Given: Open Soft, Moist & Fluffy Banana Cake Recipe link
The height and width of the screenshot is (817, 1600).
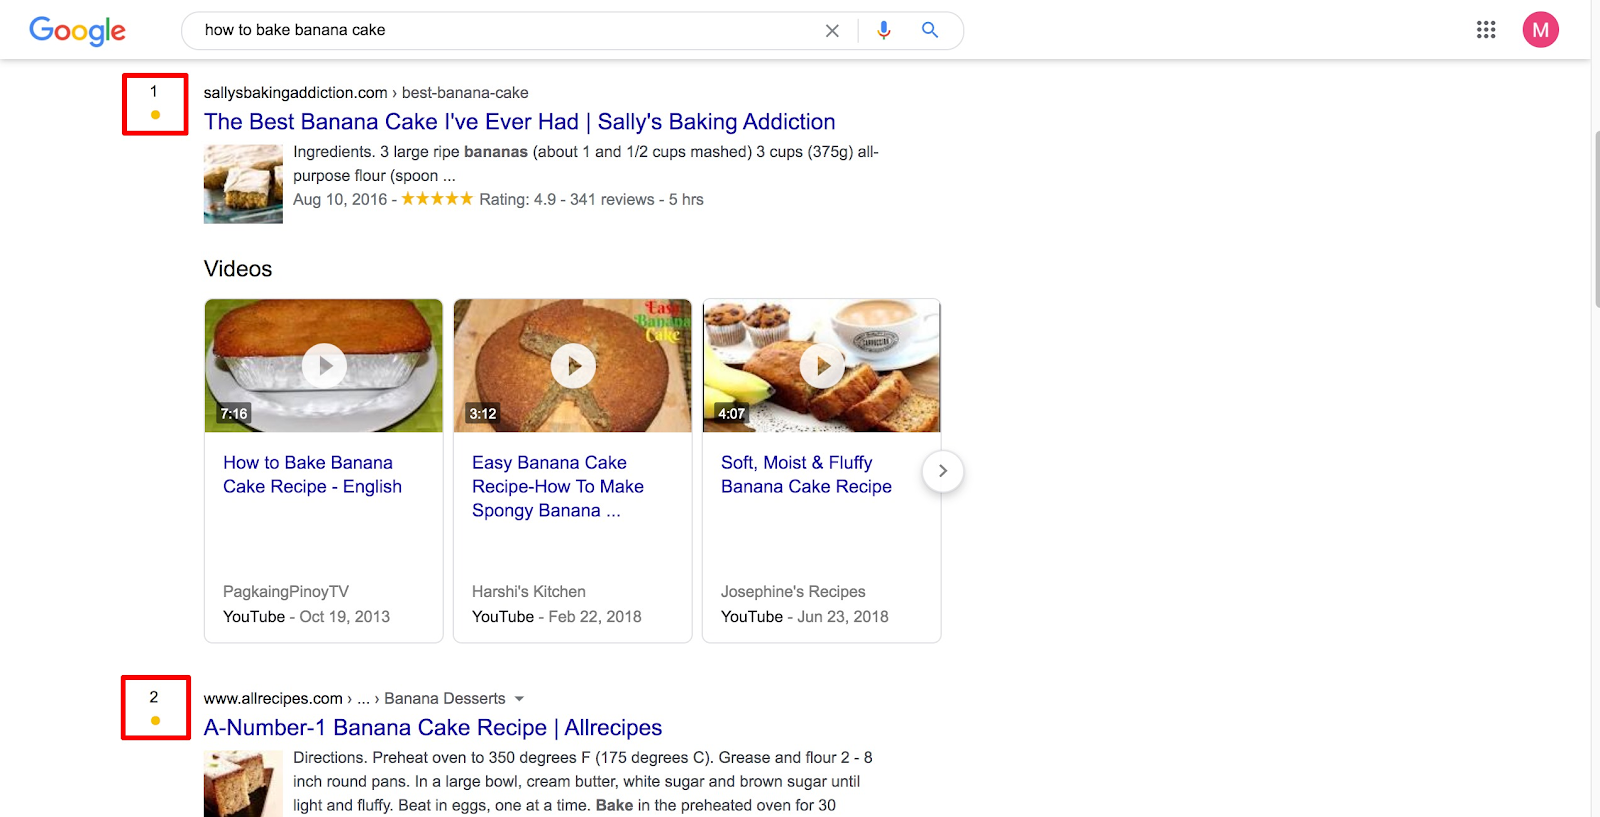Looking at the screenshot, I should pyautogui.click(x=806, y=475).
